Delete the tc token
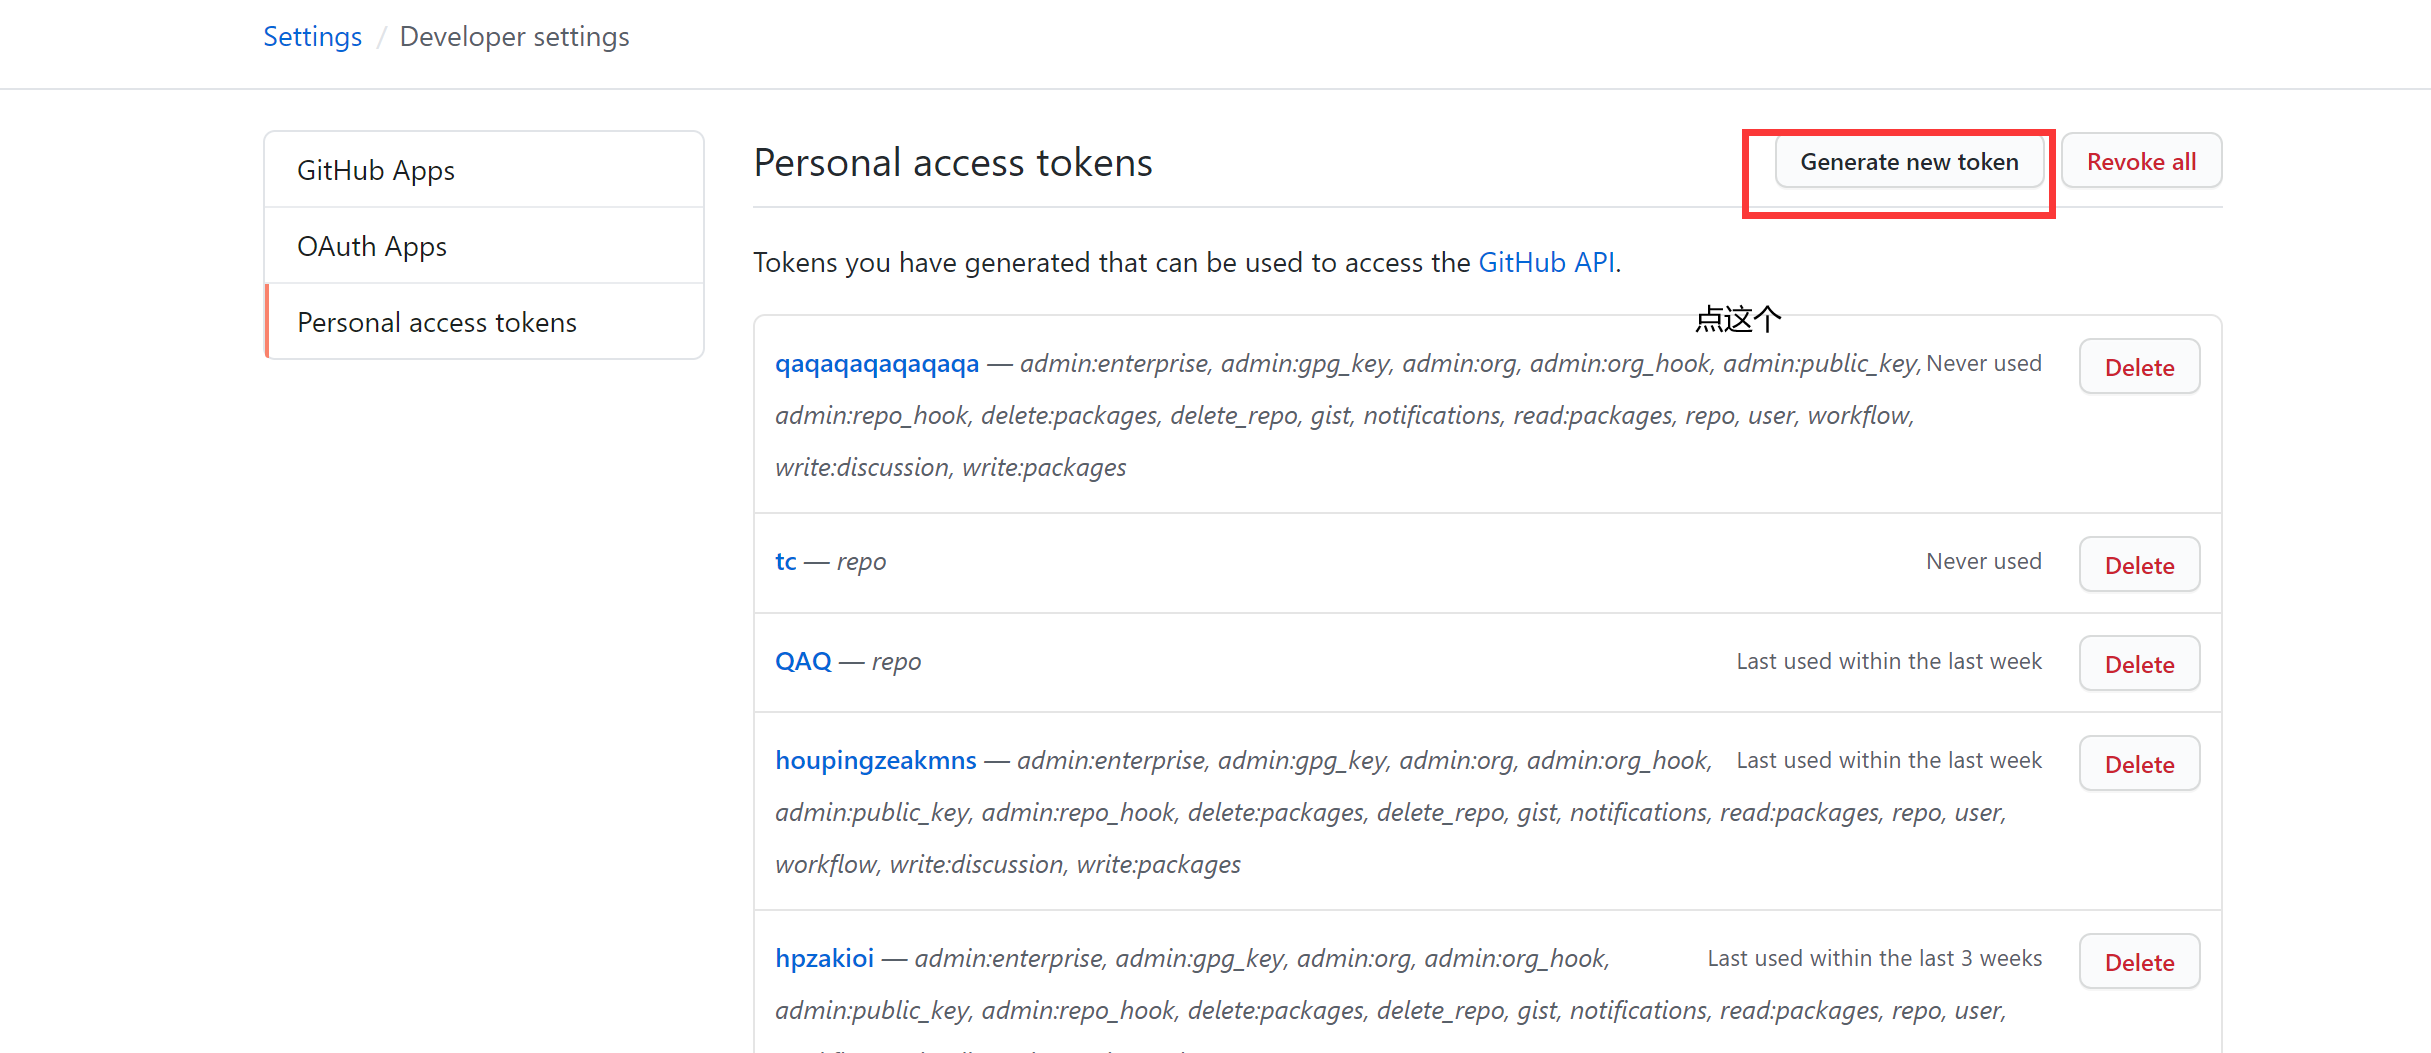This screenshot has height=1053, width=2431. pyautogui.click(x=2139, y=565)
